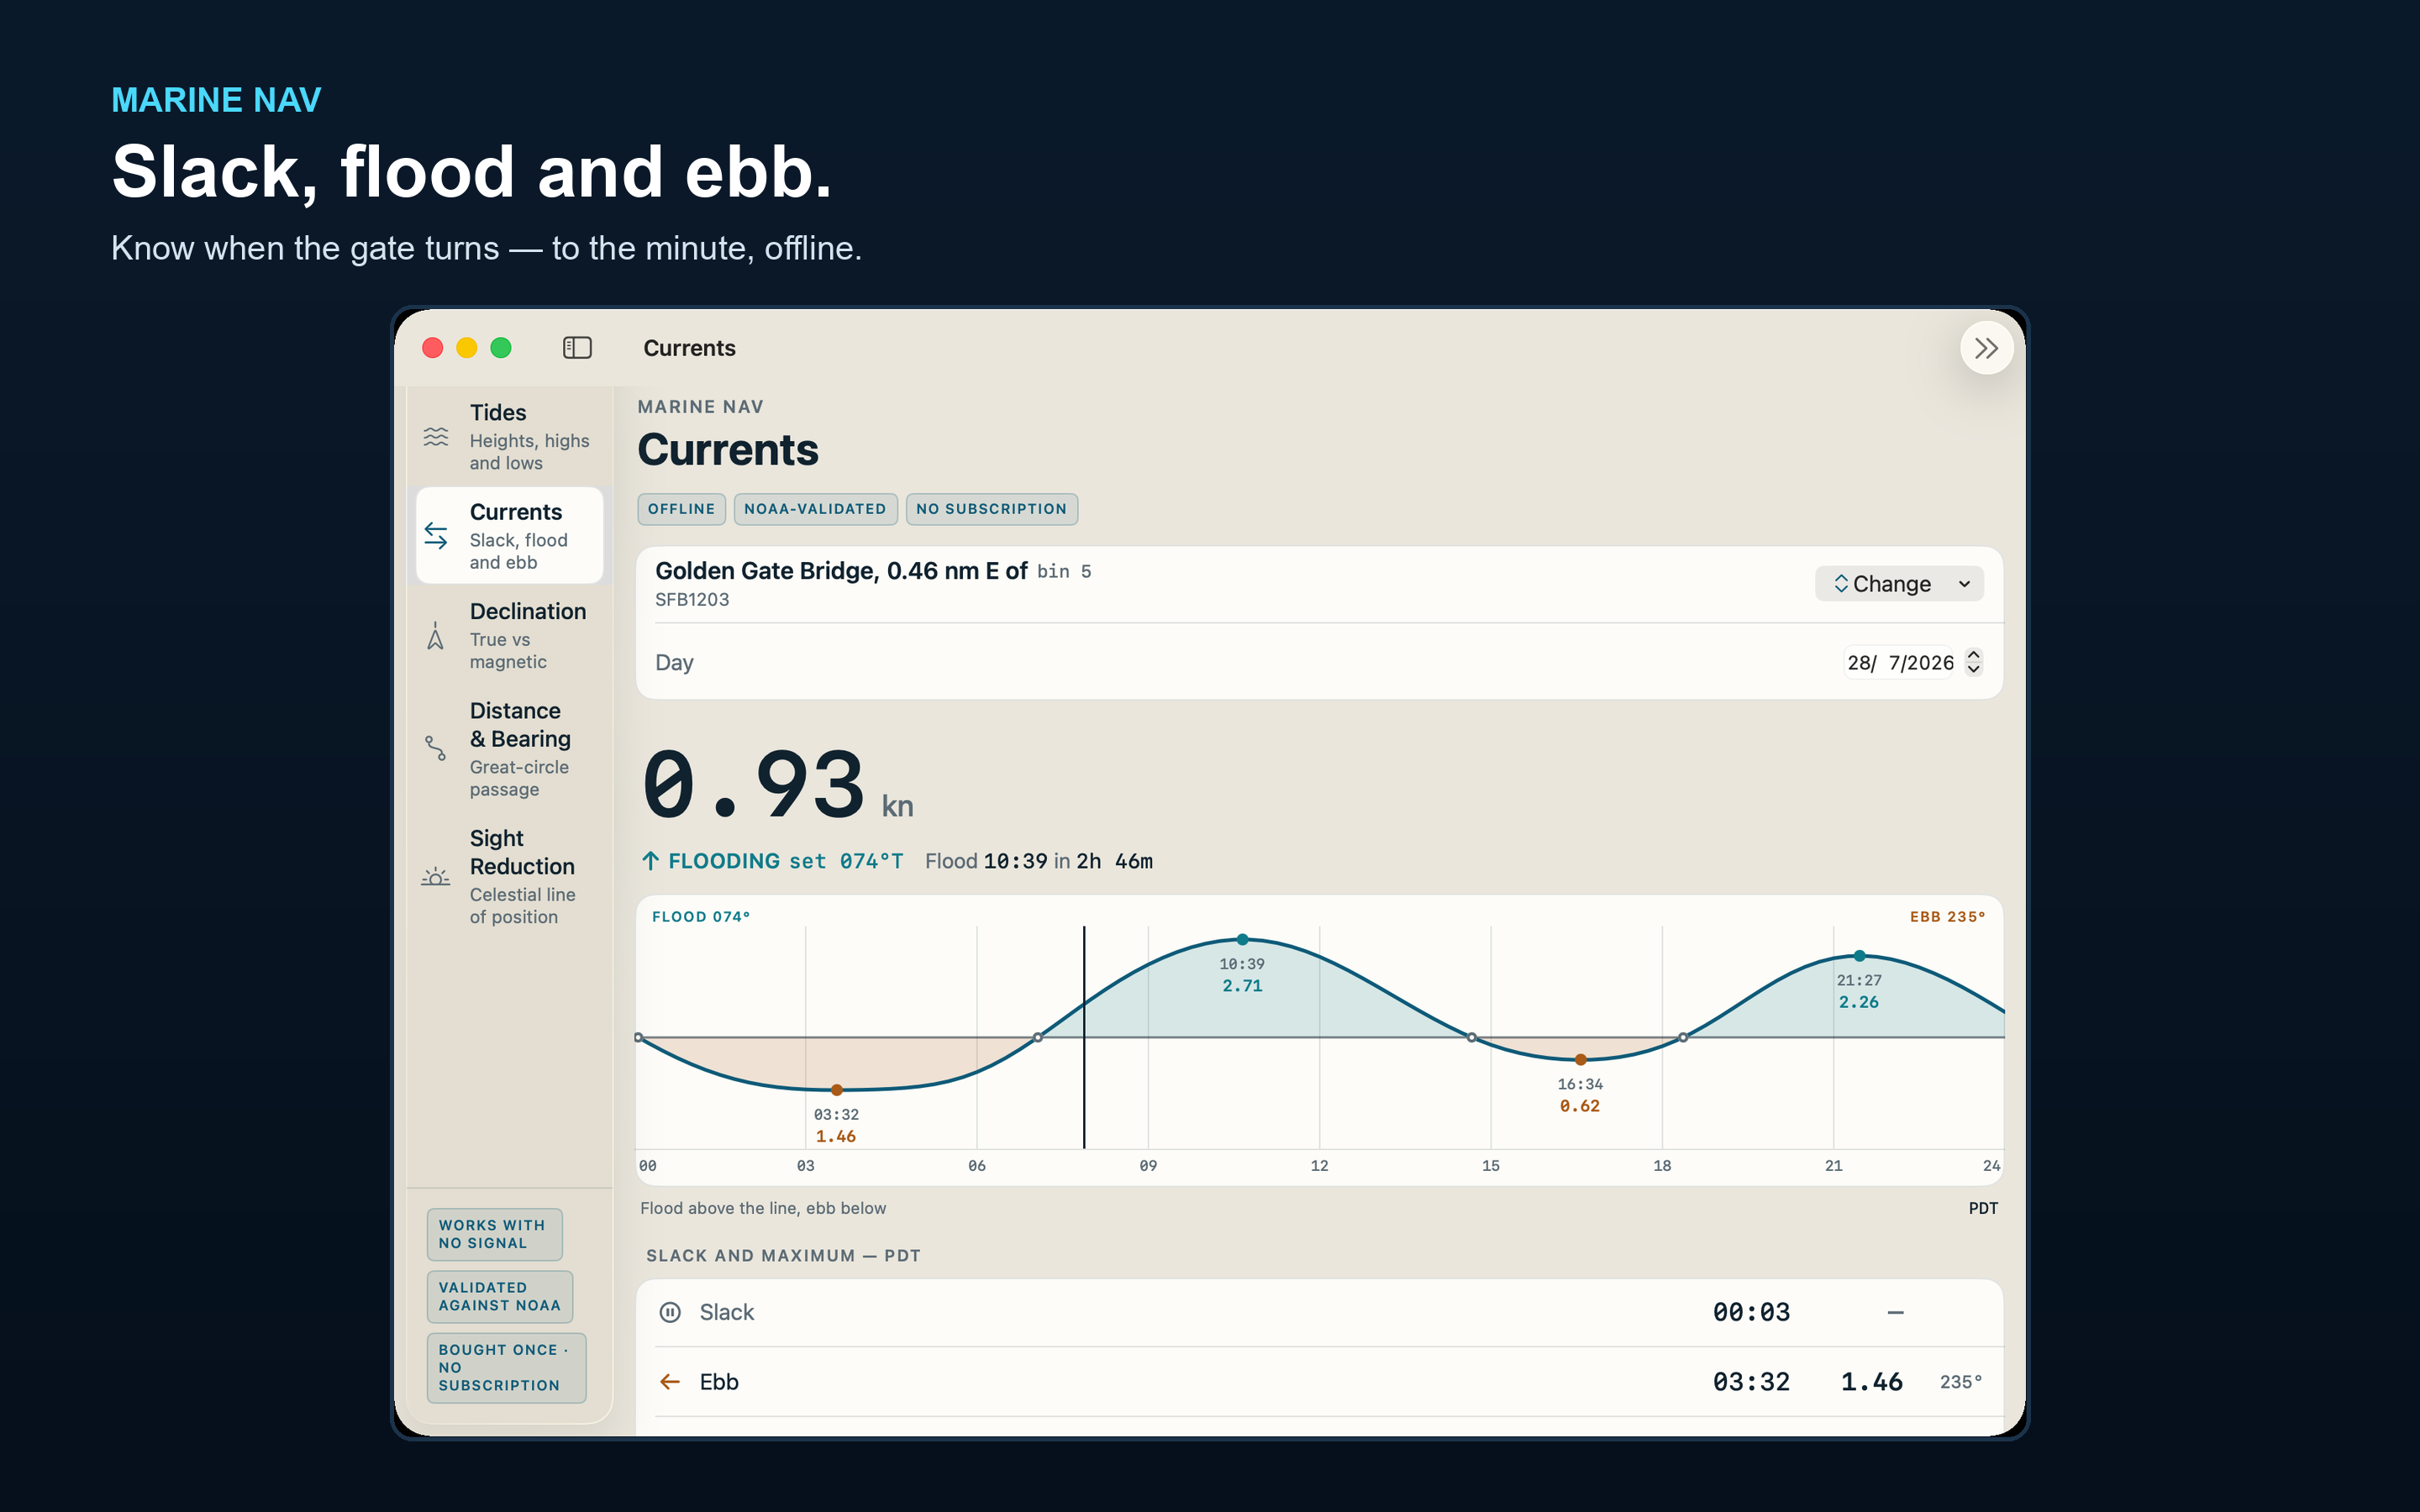Viewport: 2420px width, 1512px height.
Task: Open Sight Reduction section
Action: pos(509,877)
